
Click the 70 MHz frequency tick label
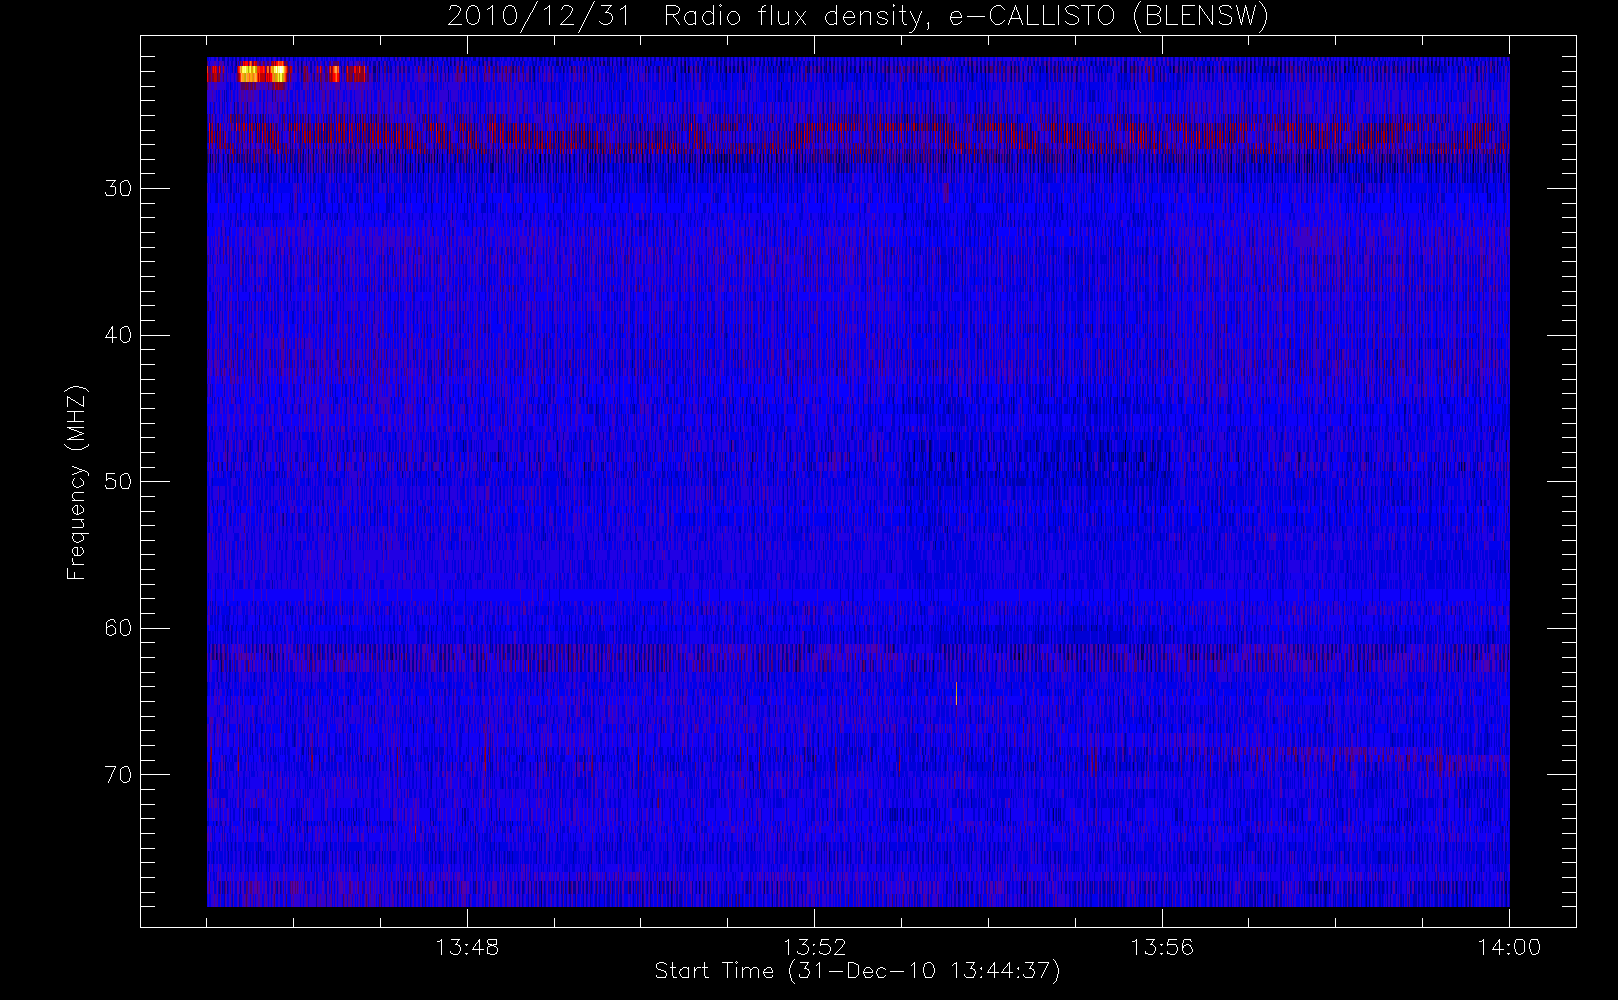pos(118,775)
